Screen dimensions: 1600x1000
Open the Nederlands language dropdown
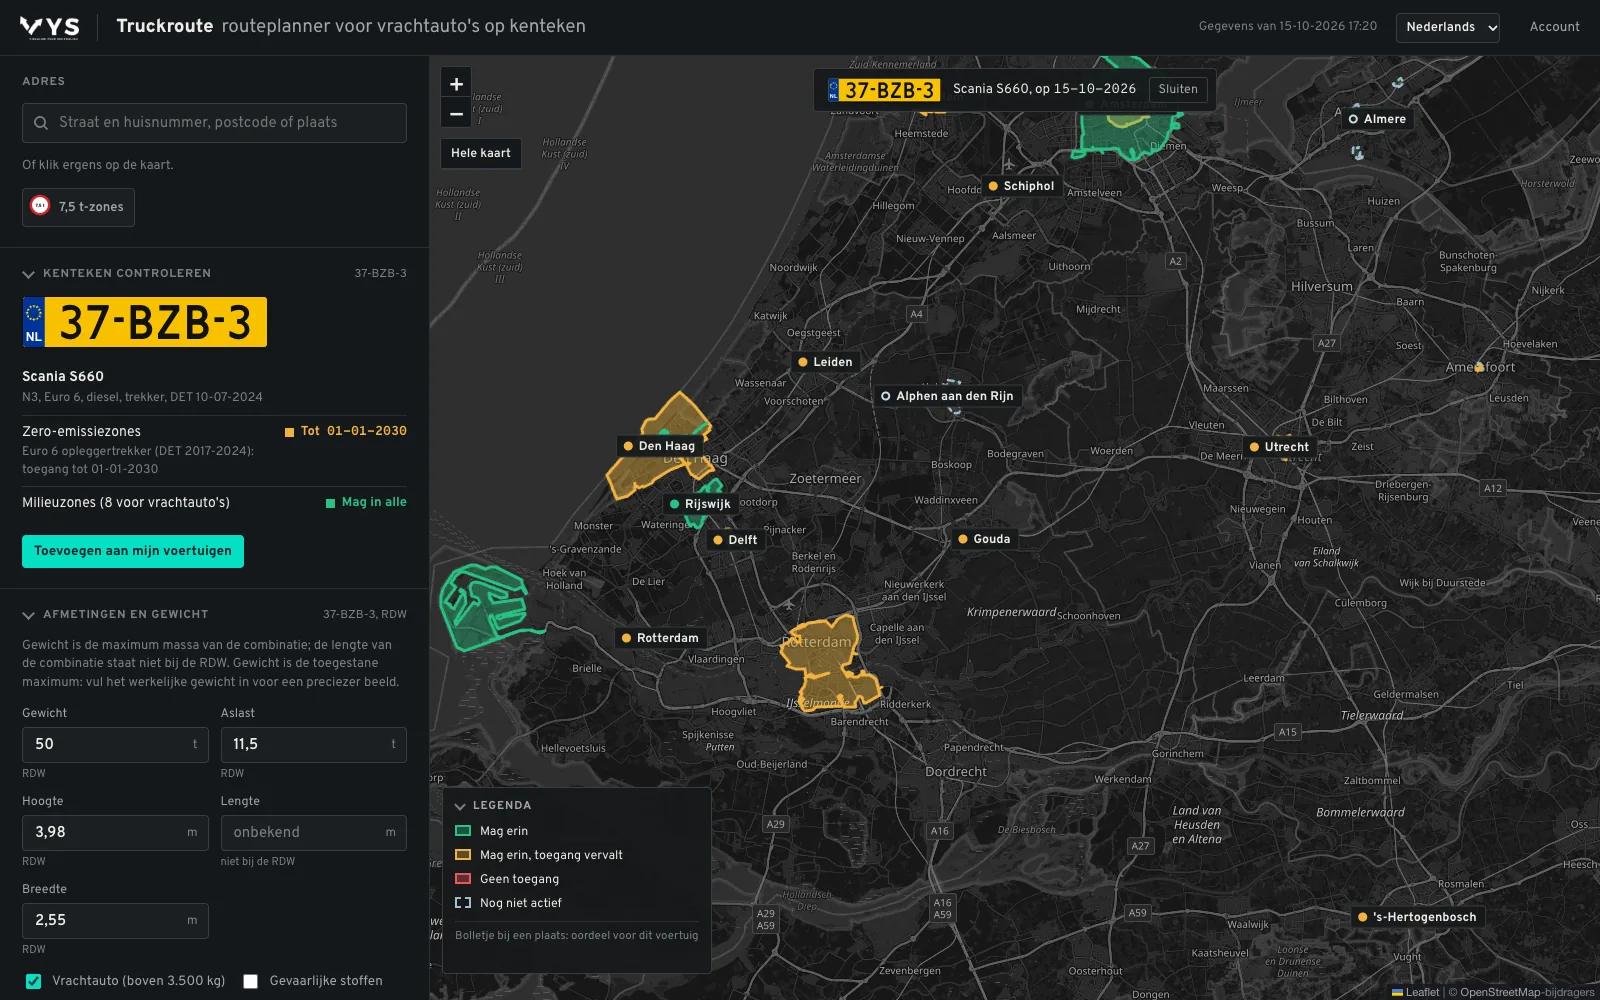click(1447, 27)
